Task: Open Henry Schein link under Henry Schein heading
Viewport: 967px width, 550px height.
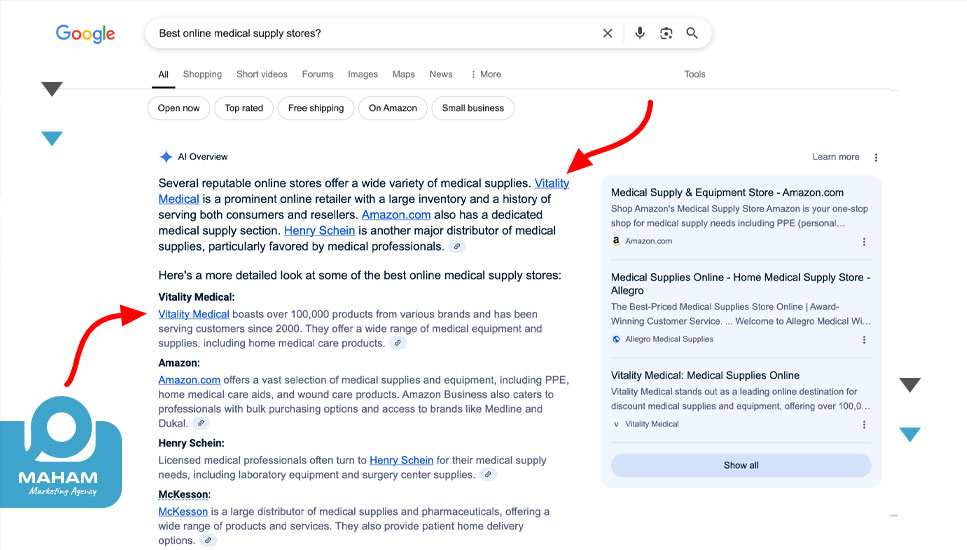Action: click(401, 460)
